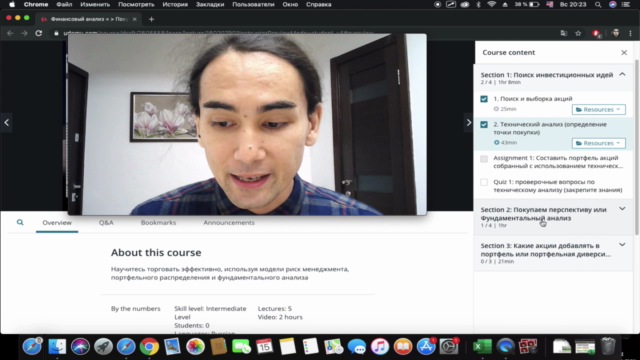Expand Section 3 Какие акции добавлять
Image resolution: width=640 pixels, height=360 pixels.
coord(622,244)
